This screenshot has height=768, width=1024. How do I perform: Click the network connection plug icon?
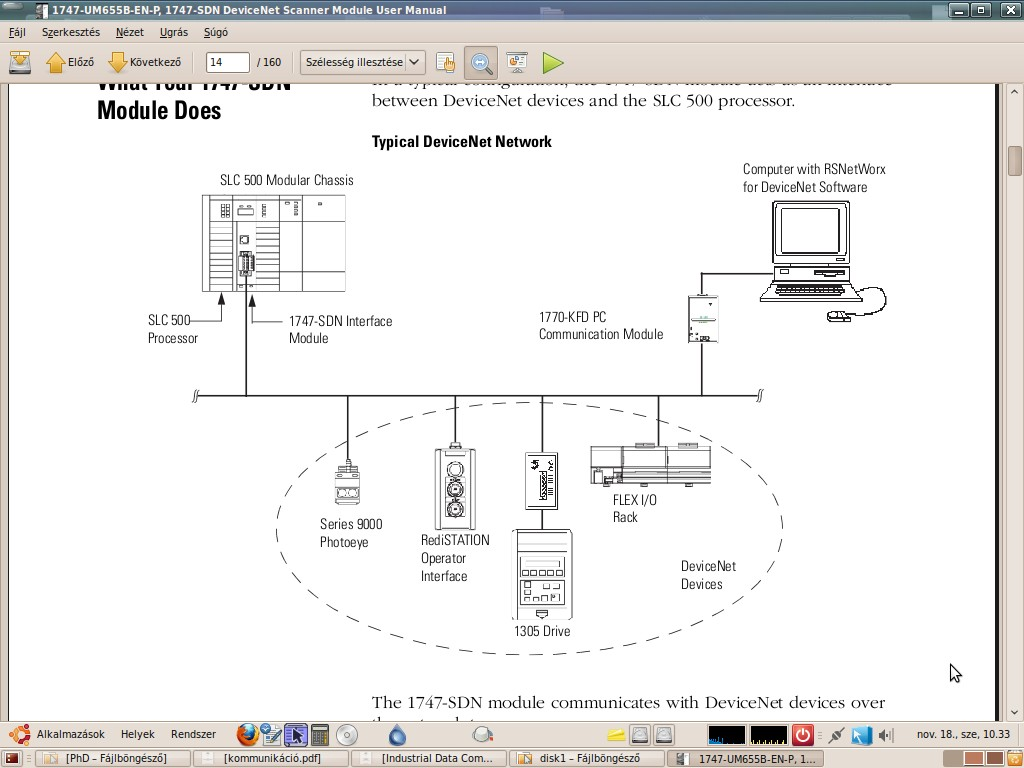click(837, 735)
